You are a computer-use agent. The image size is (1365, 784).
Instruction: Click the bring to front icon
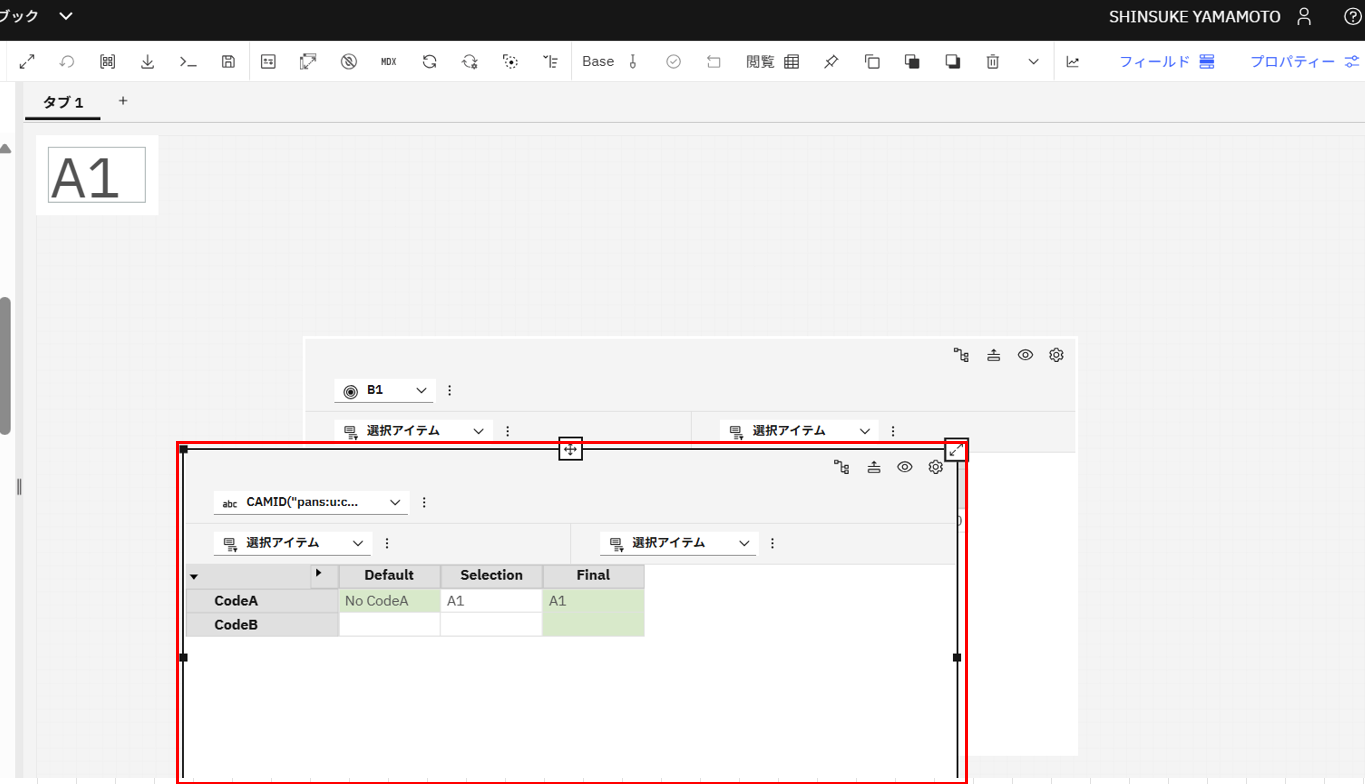[912, 62]
